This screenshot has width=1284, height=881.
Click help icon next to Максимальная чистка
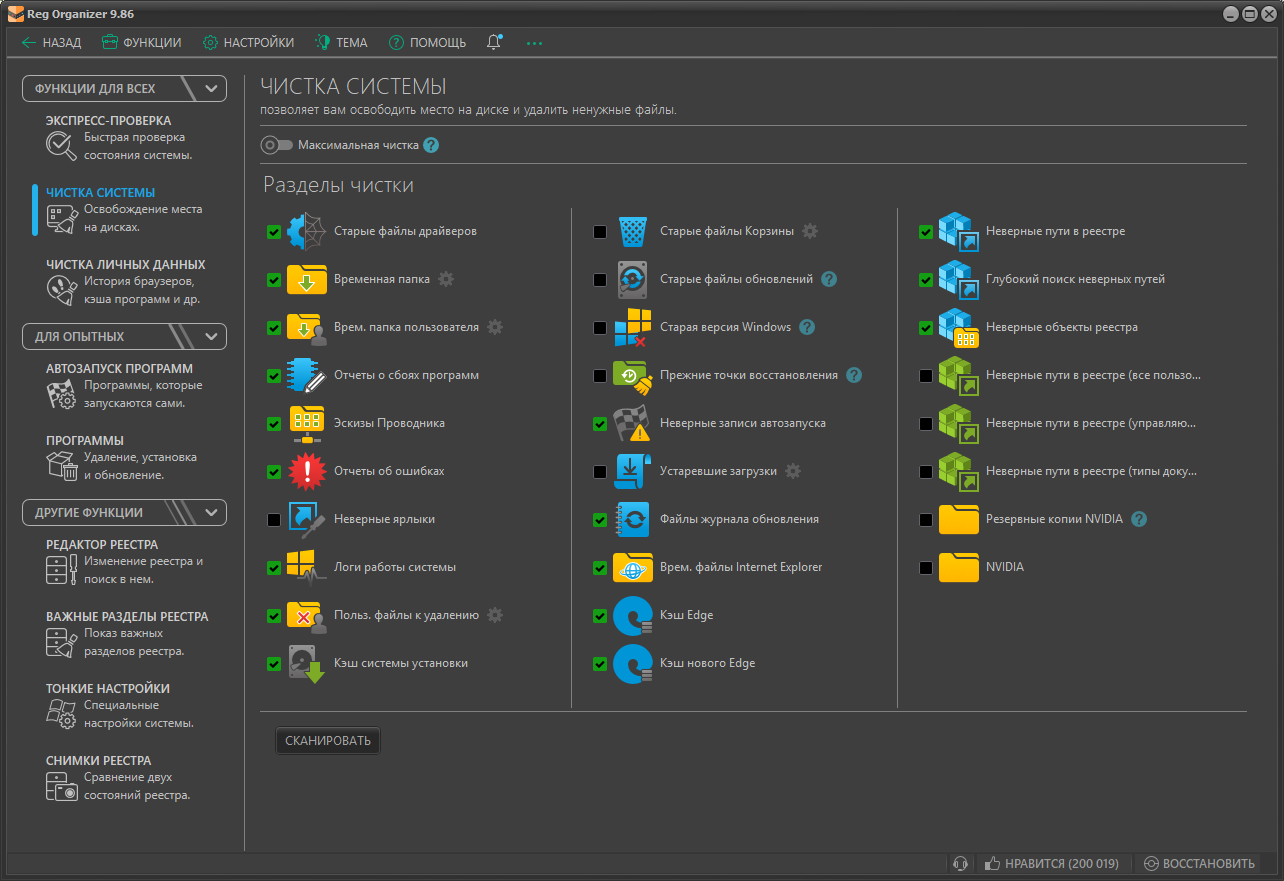pyautogui.click(x=431, y=145)
